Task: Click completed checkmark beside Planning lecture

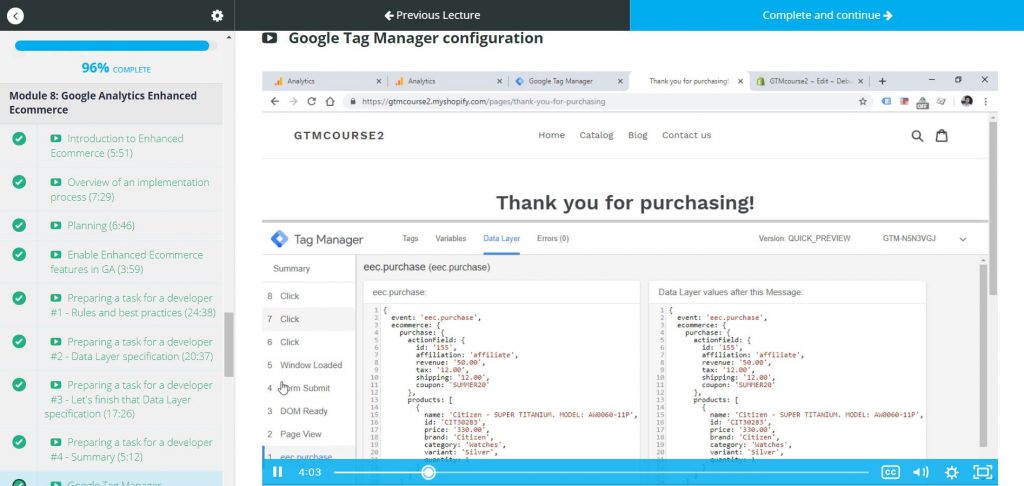Action: tap(20, 225)
